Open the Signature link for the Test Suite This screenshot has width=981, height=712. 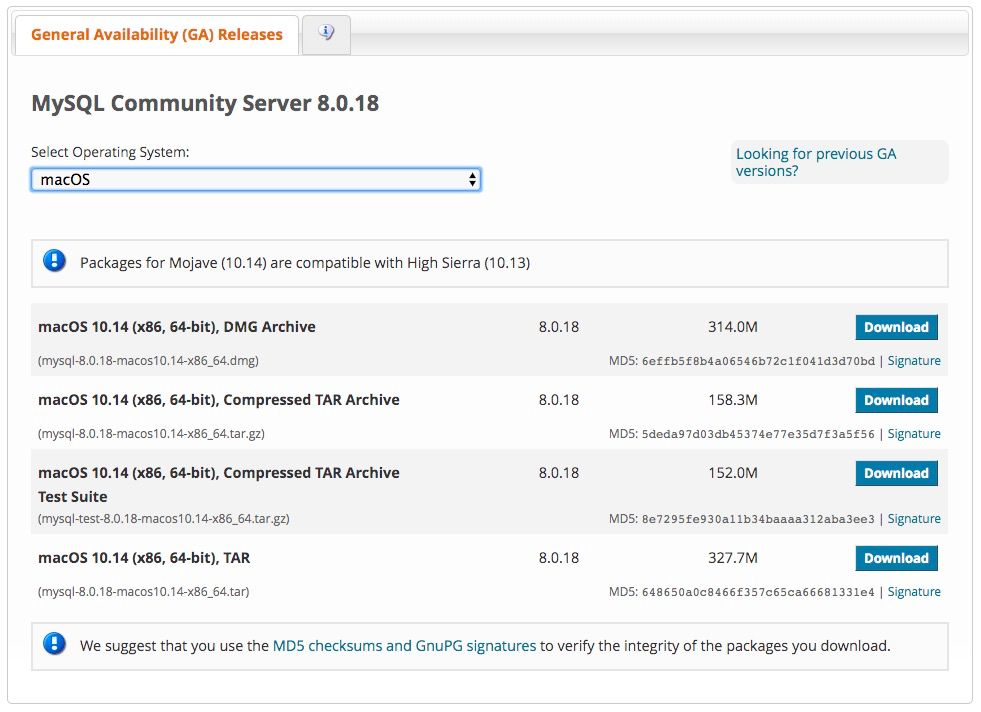click(x=913, y=519)
